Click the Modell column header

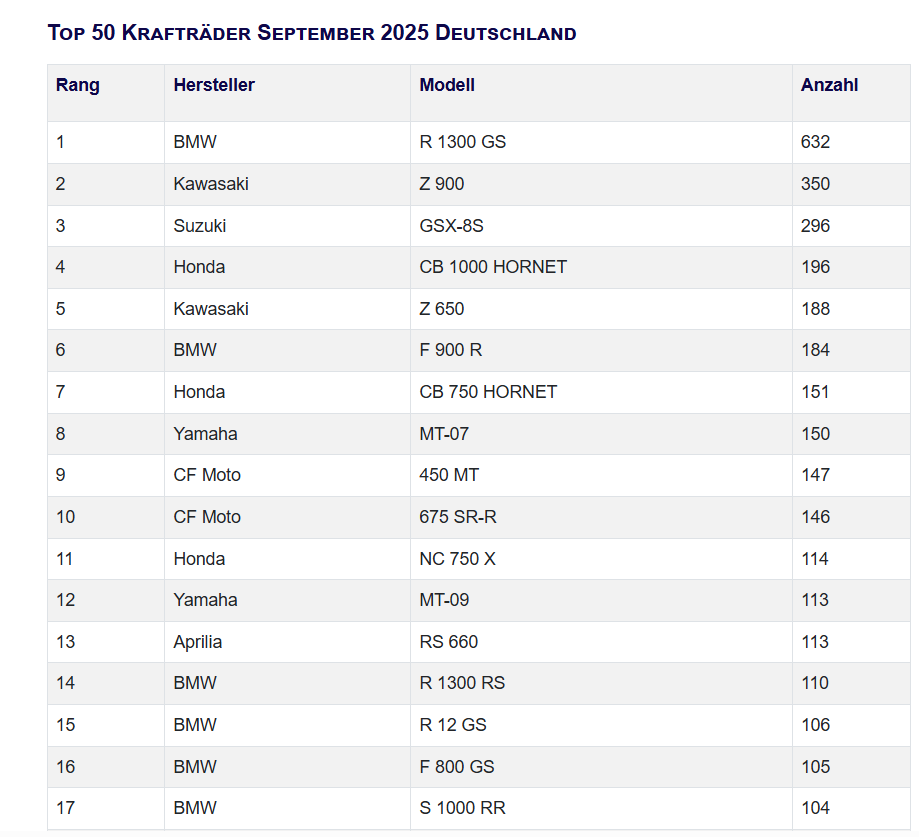pyautogui.click(x=447, y=85)
